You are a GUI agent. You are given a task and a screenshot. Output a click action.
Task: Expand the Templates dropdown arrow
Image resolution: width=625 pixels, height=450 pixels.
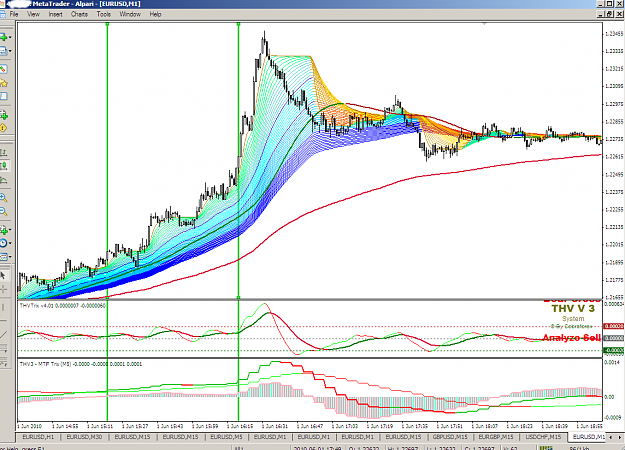(10, 257)
